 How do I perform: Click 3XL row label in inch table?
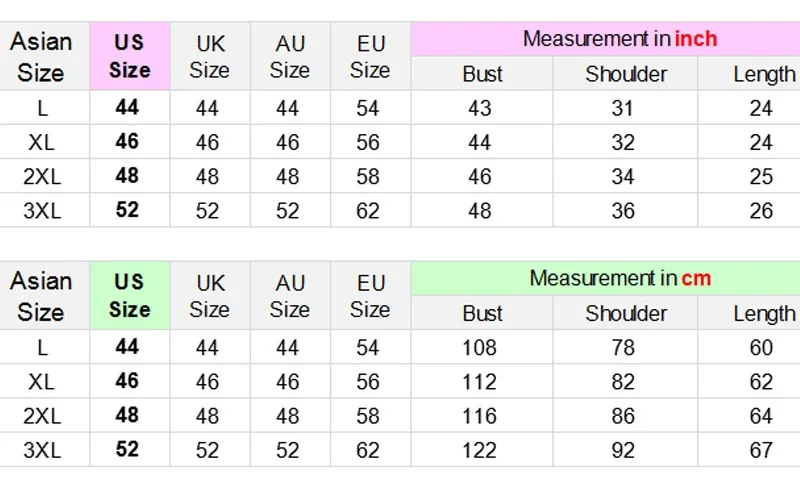coord(42,211)
